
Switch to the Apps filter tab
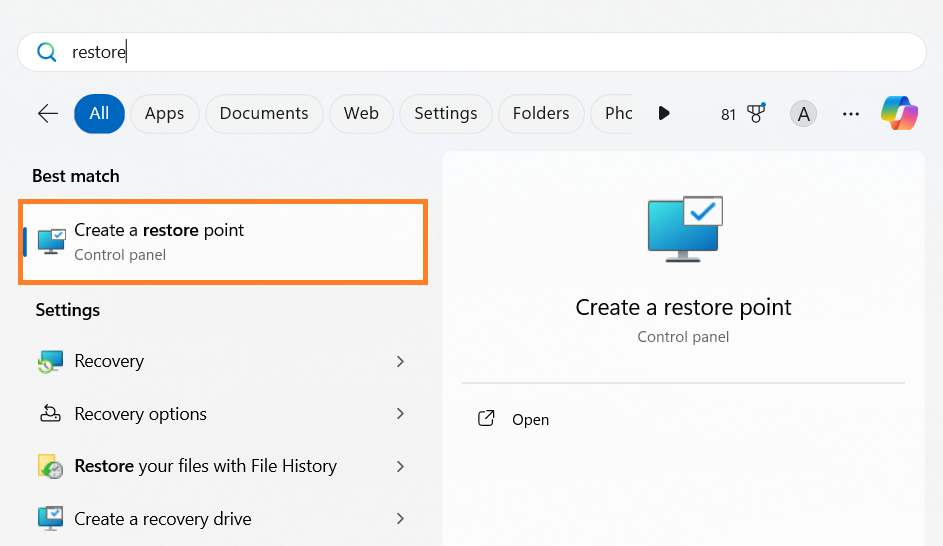click(164, 114)
